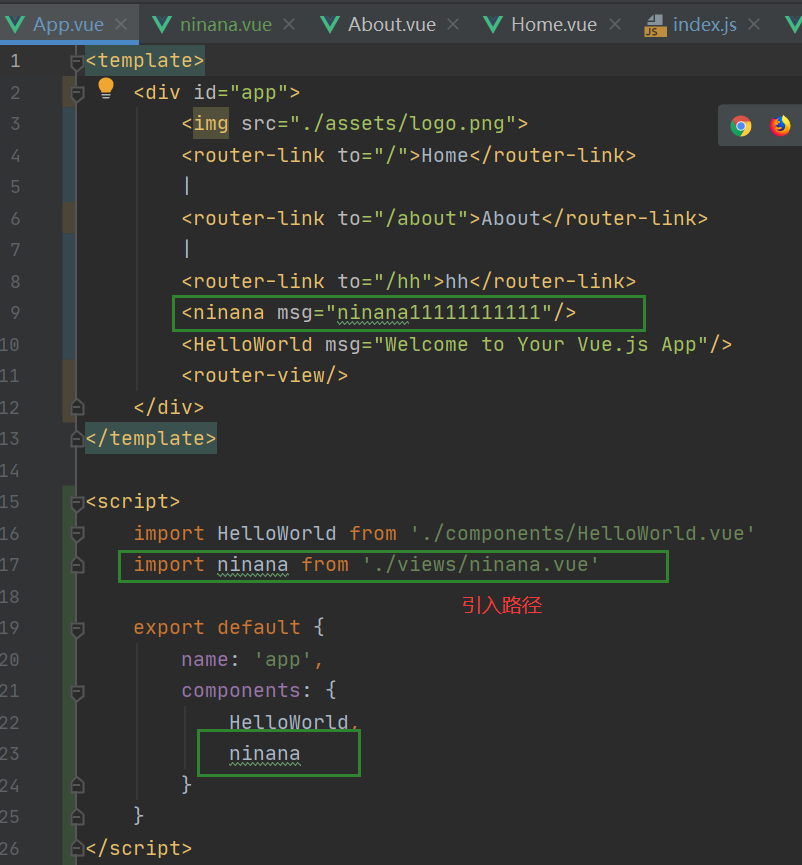
Task: Close the index.js tab
Action: (754, 24)
